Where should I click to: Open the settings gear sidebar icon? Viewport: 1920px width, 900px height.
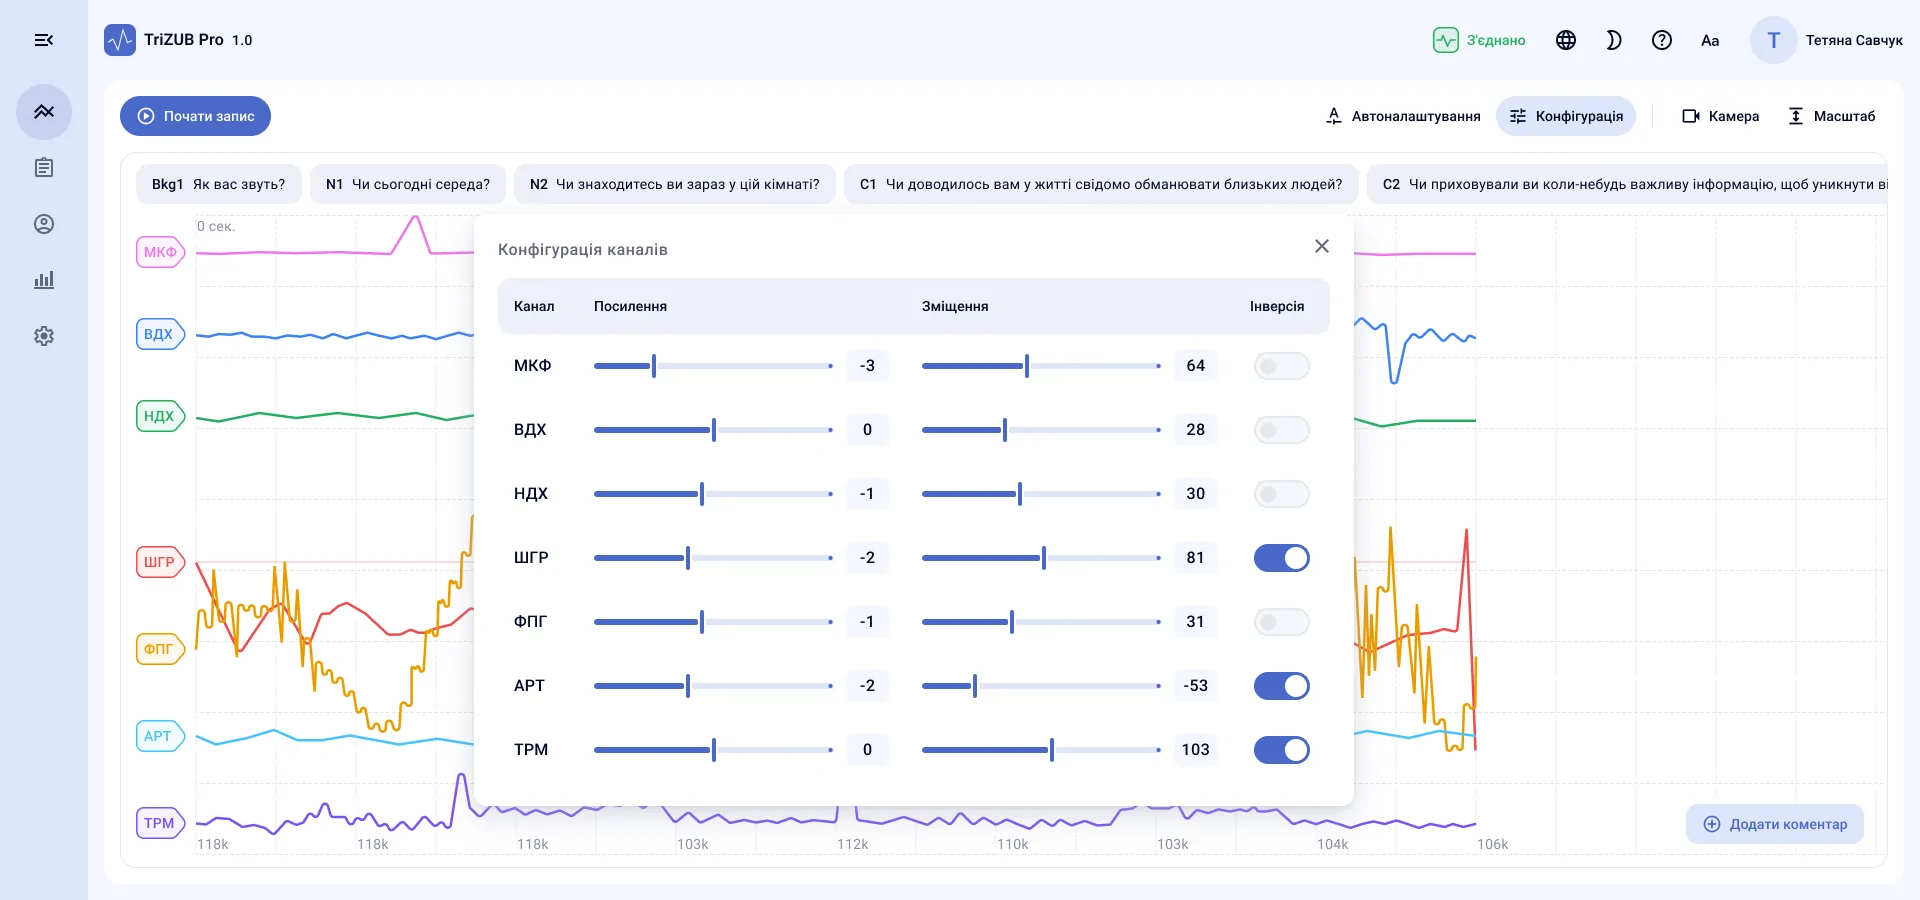tap(44, 336)
